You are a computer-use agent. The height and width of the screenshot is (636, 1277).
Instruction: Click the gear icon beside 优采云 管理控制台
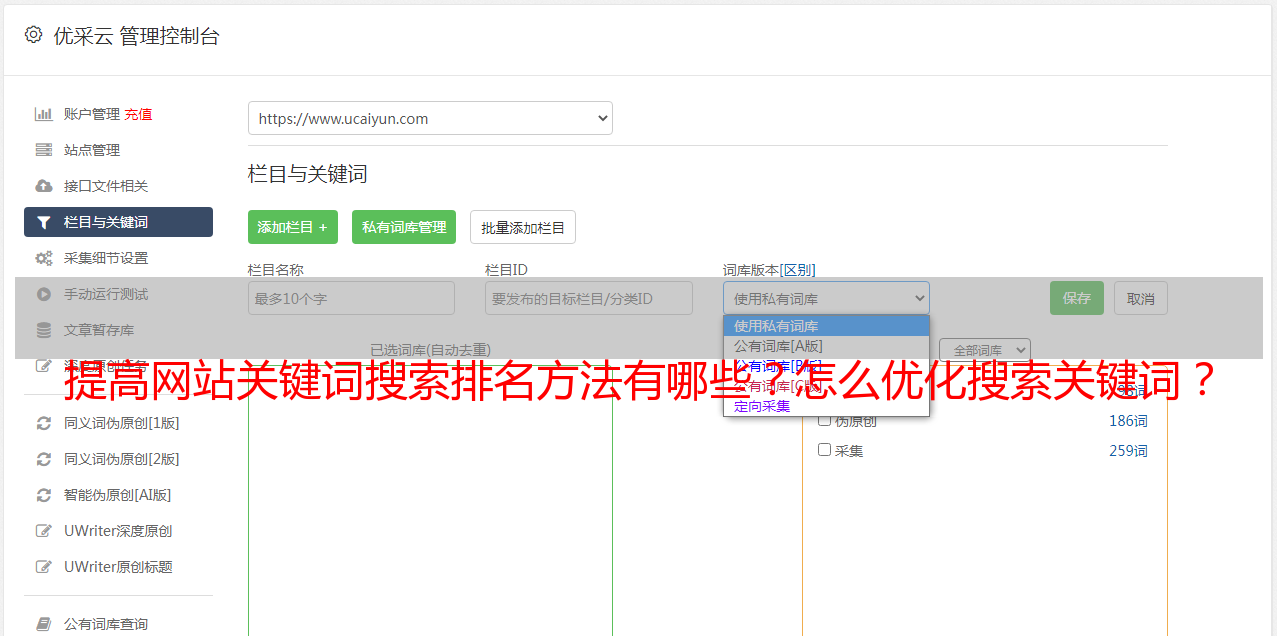(x=33, y=35)
